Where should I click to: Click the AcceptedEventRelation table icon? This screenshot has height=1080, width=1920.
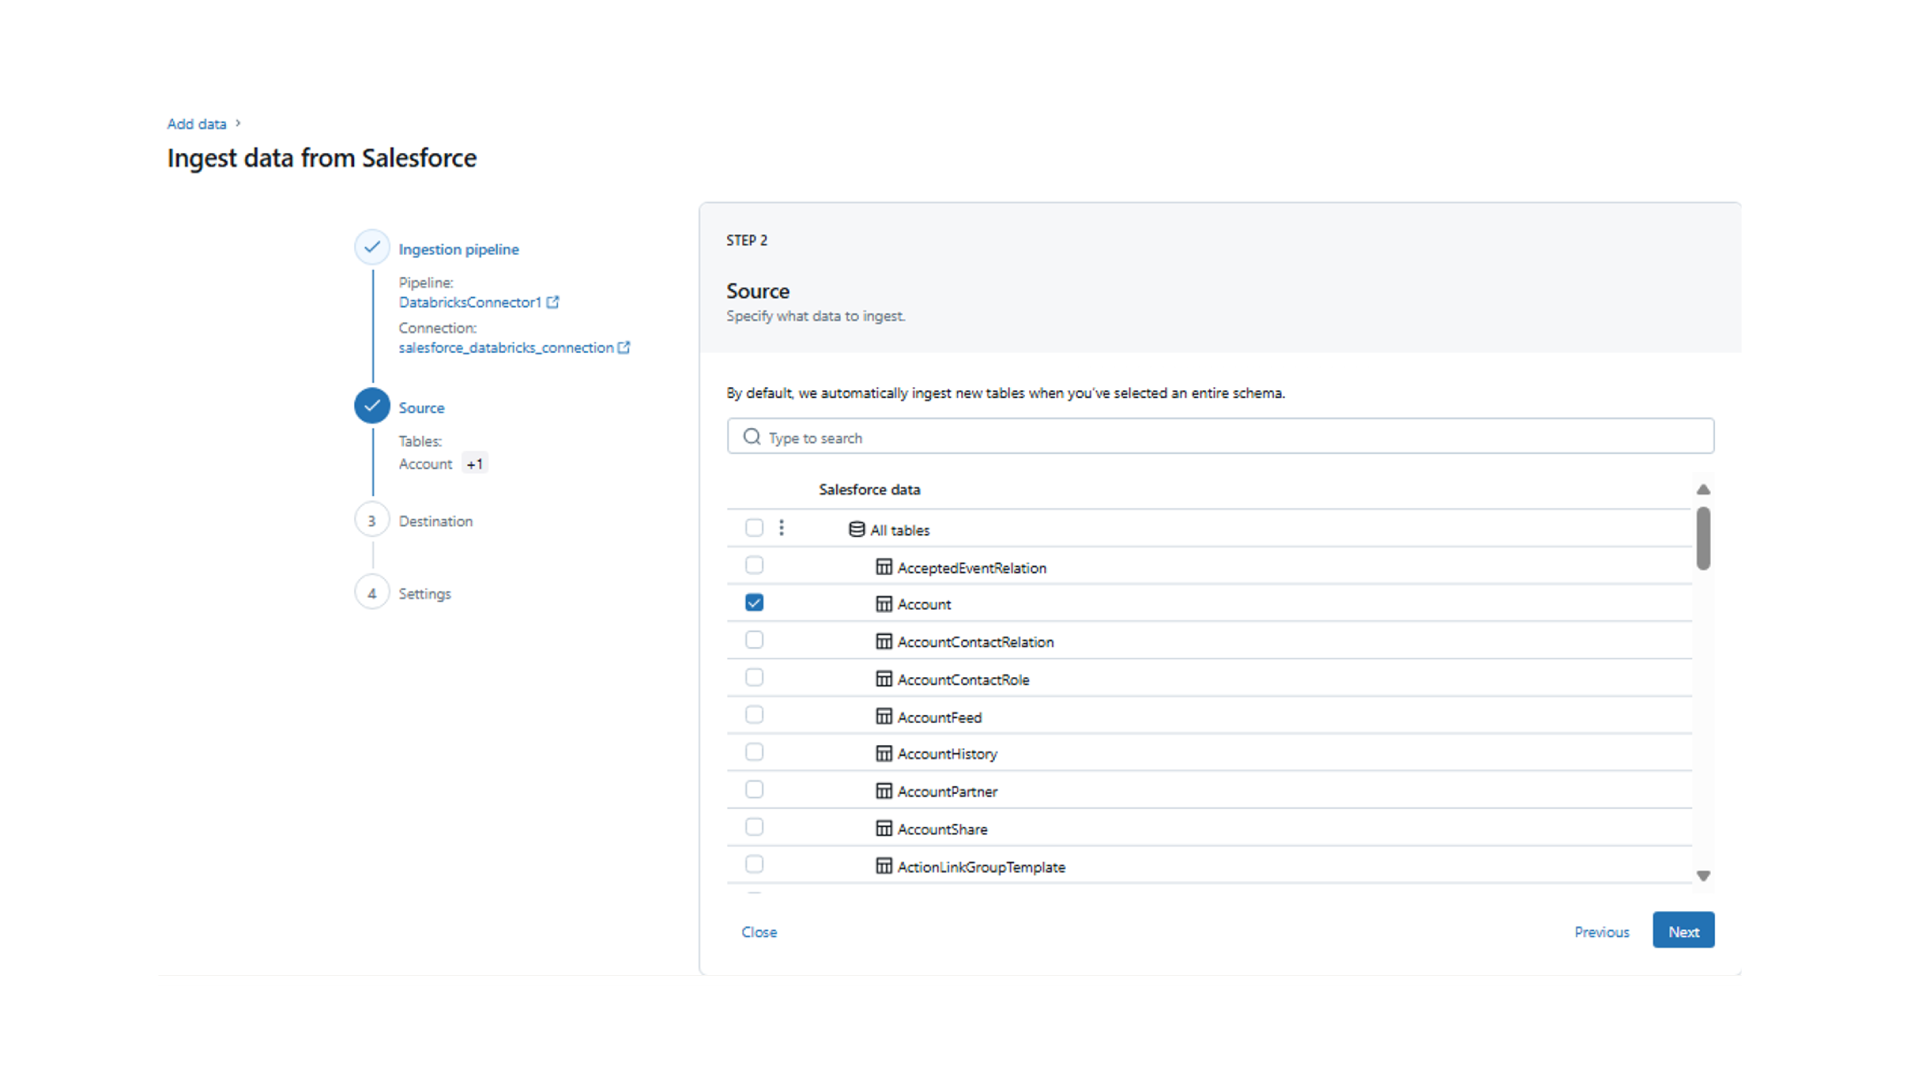[x=884, y=567]
